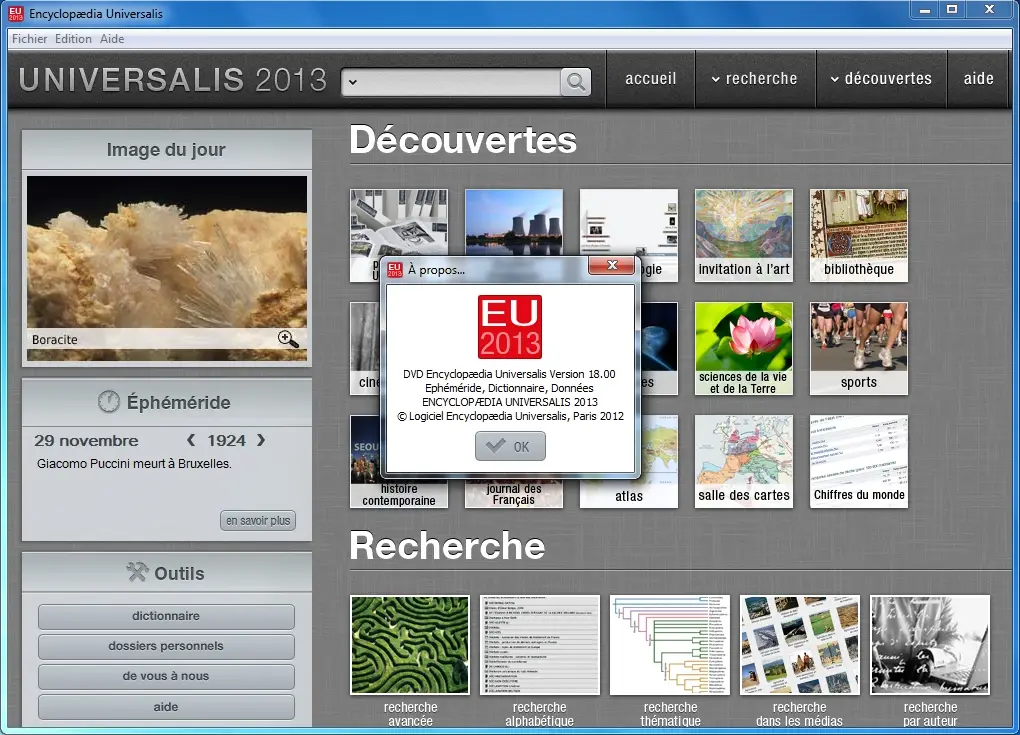Screen dimensions: 1020x735
Task: Zoom the Boracite image with magnifier icon
Action: (x=288, y=339)
